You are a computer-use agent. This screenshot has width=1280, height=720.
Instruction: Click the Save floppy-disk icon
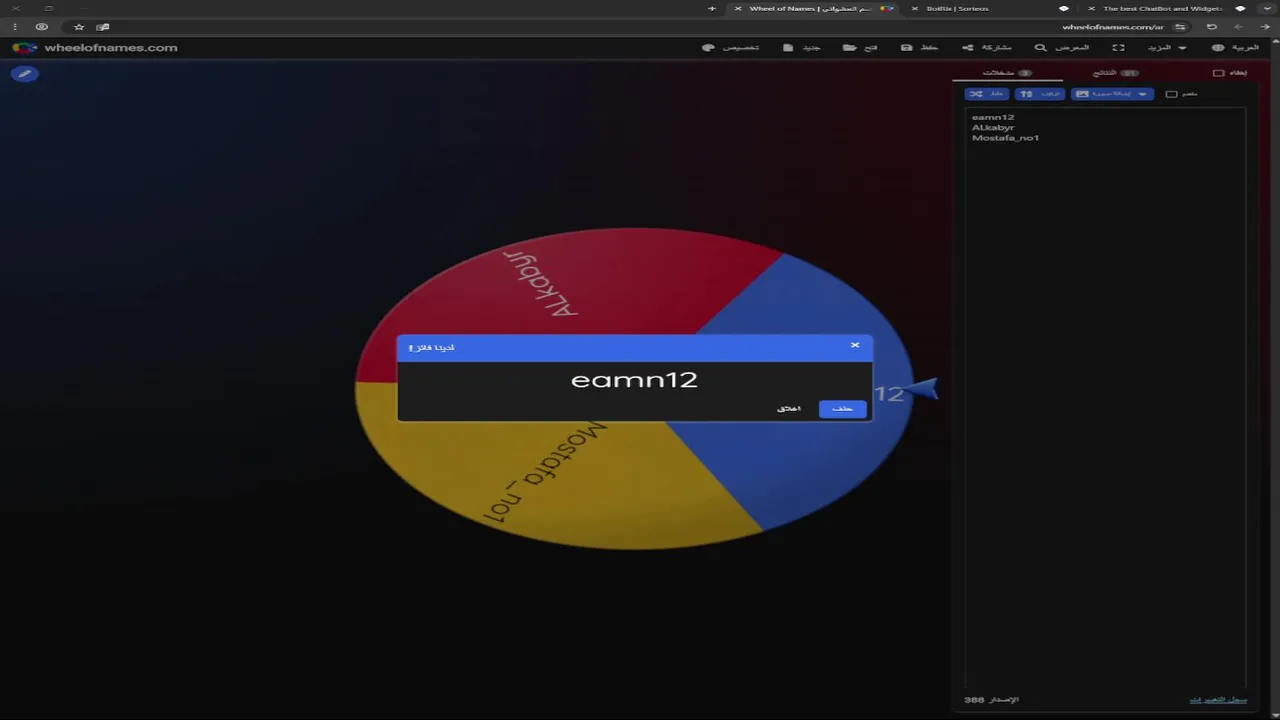coord(907,47)
